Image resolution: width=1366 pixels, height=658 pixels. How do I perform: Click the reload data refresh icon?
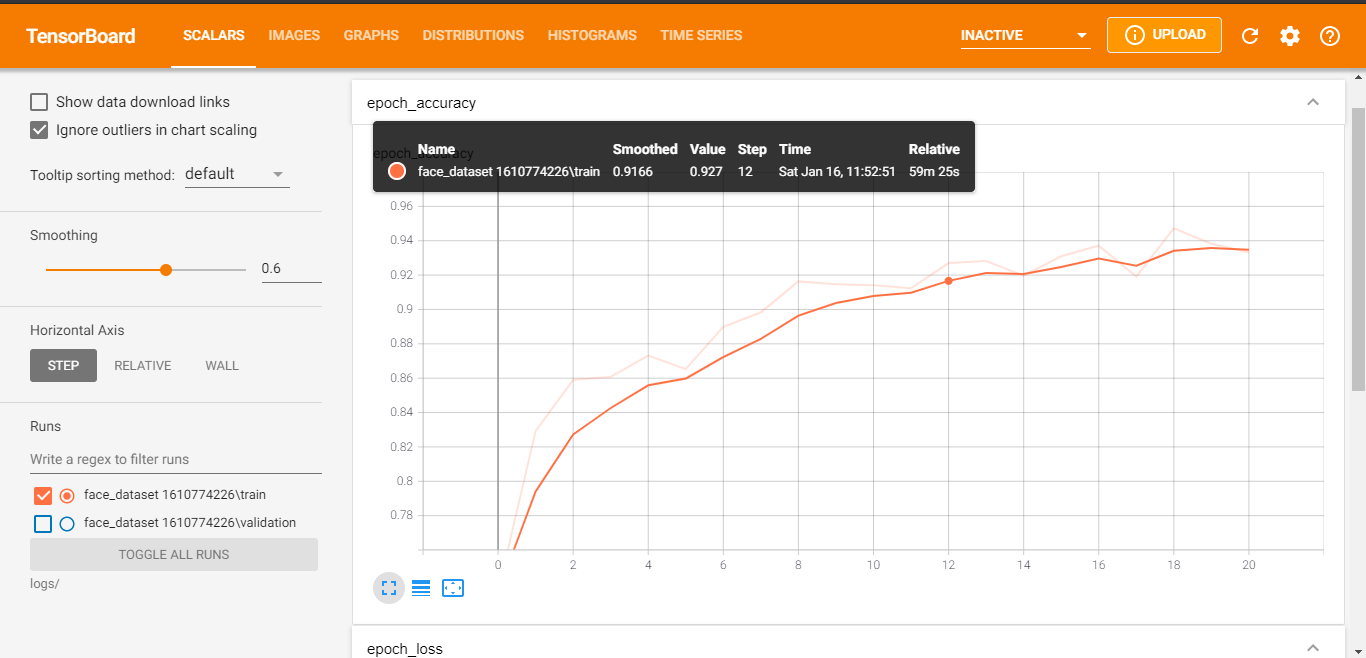(x=1250, y=36)
